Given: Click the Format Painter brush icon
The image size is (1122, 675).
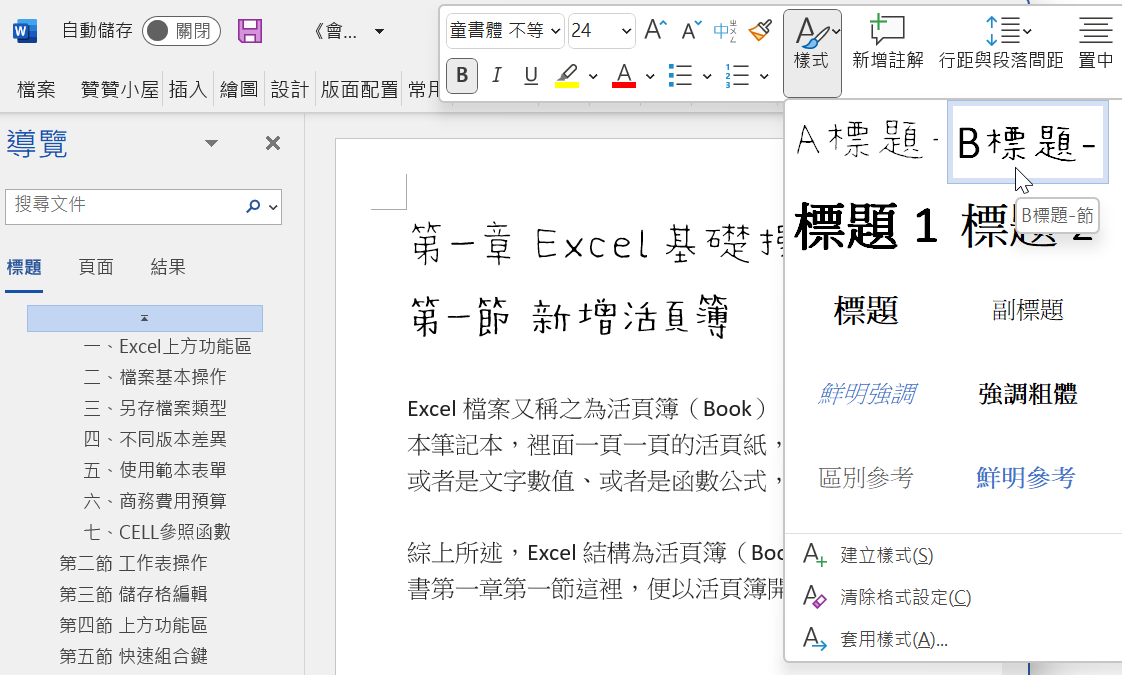Looking at the screenshot, I should pos(760,30).
